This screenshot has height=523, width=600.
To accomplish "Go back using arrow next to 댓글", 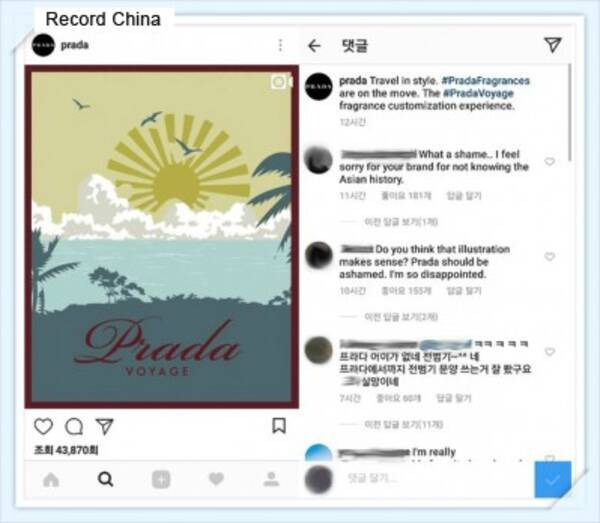I will (x=314, y=46).
